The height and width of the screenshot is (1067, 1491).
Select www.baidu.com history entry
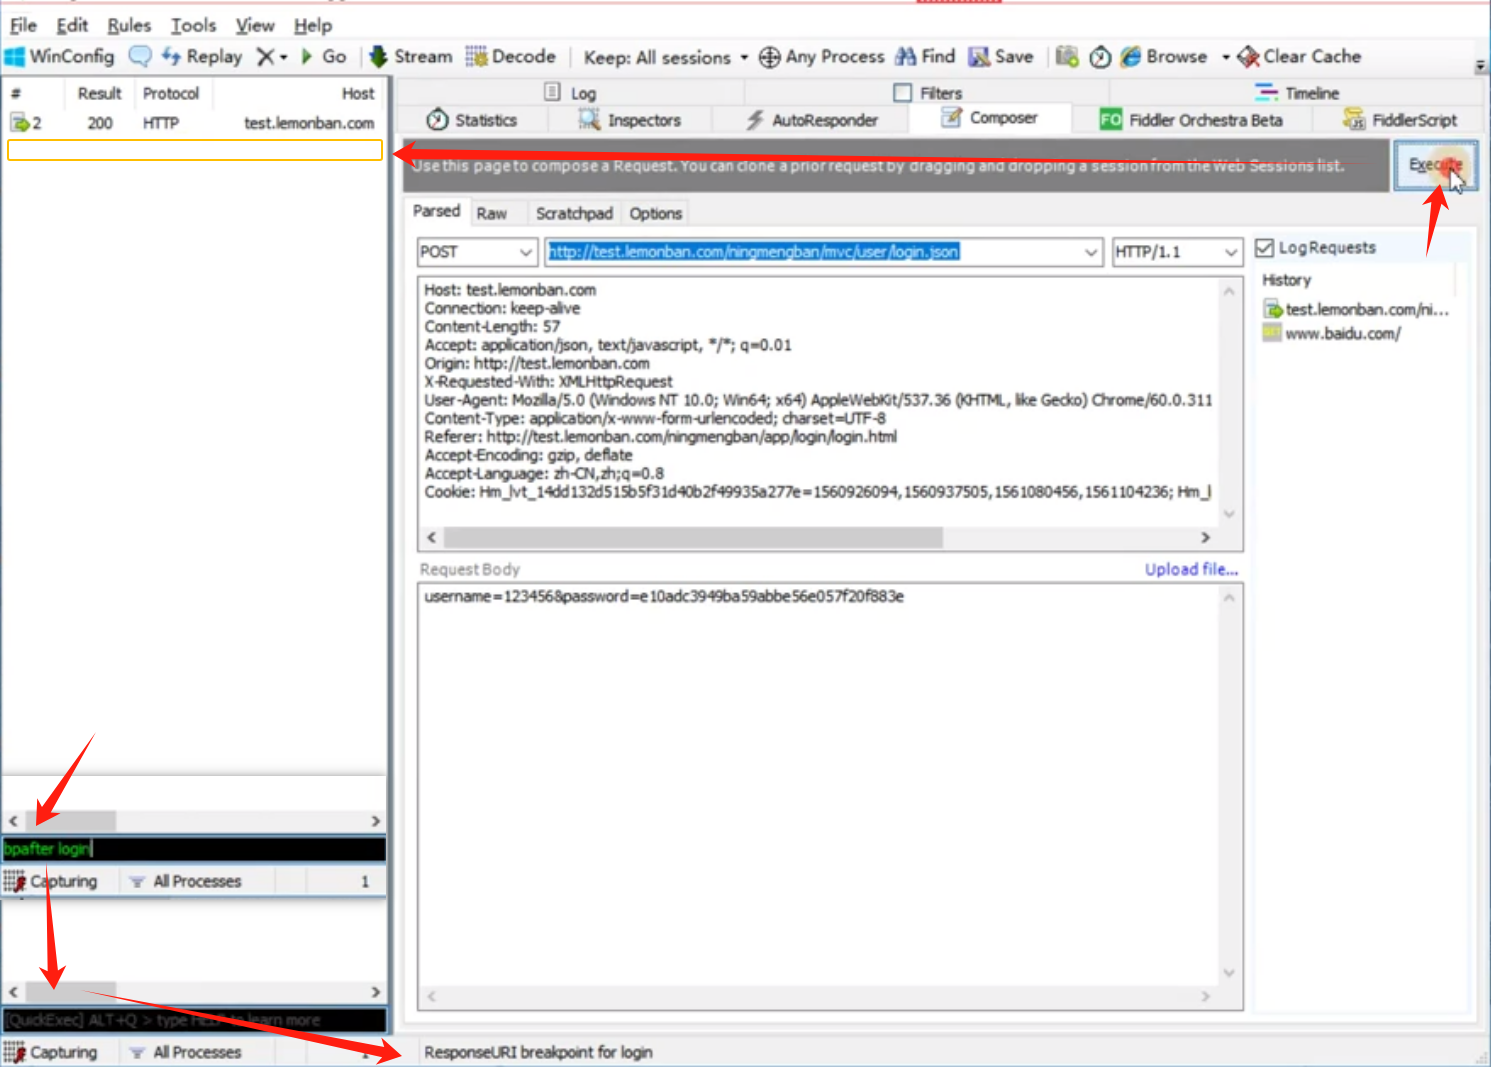point(1332,333)
